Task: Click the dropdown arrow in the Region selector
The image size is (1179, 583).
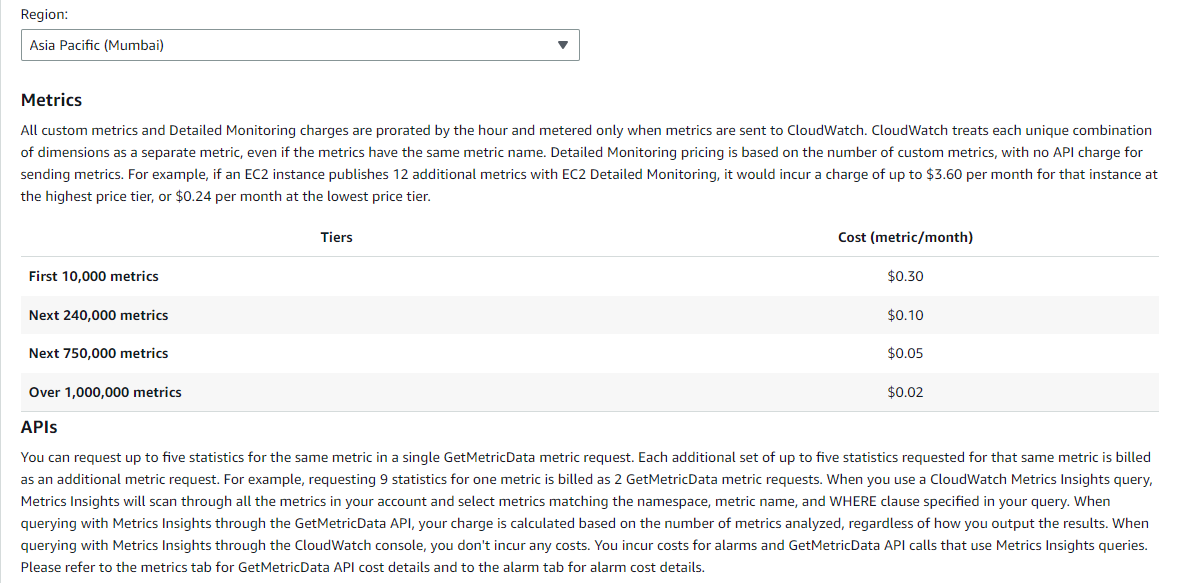Action: pyautogui.click(x=562, y=45)
